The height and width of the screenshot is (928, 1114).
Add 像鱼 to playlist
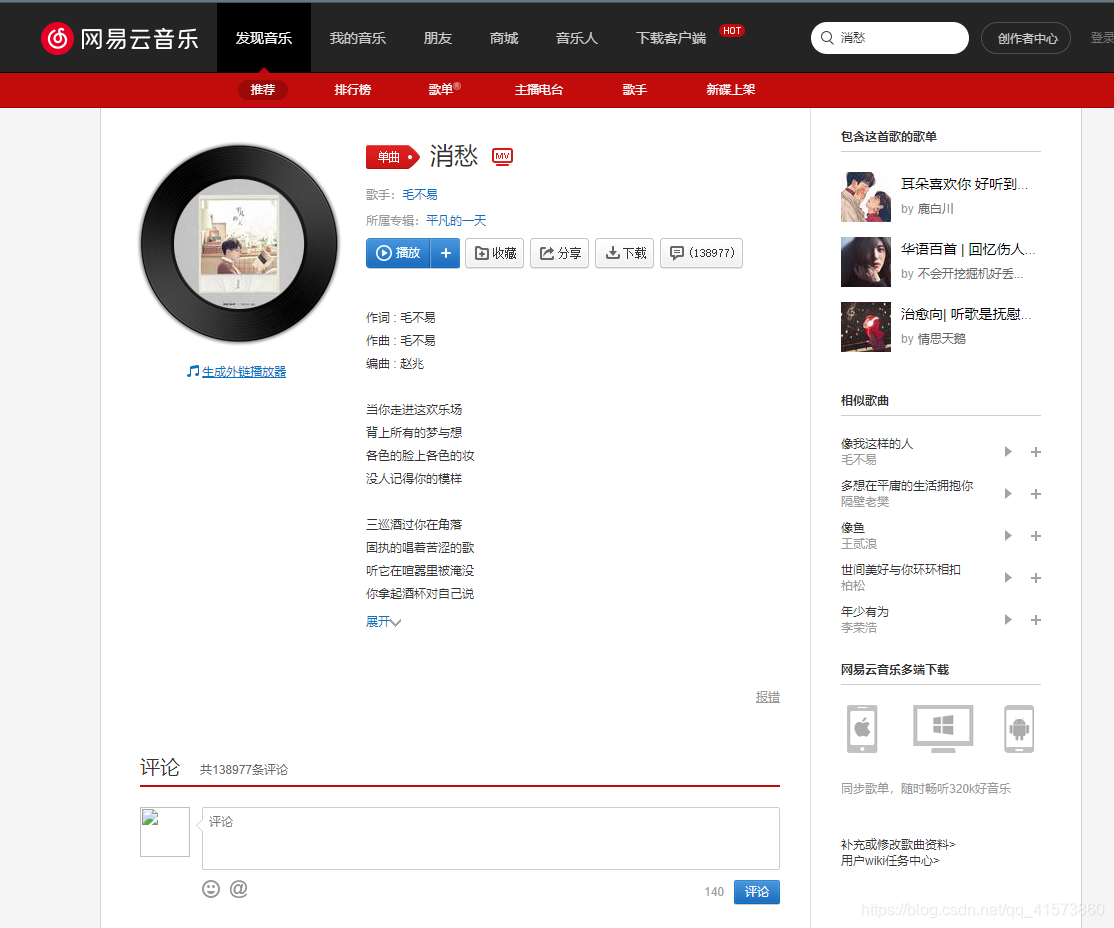tap(1036, 536)
